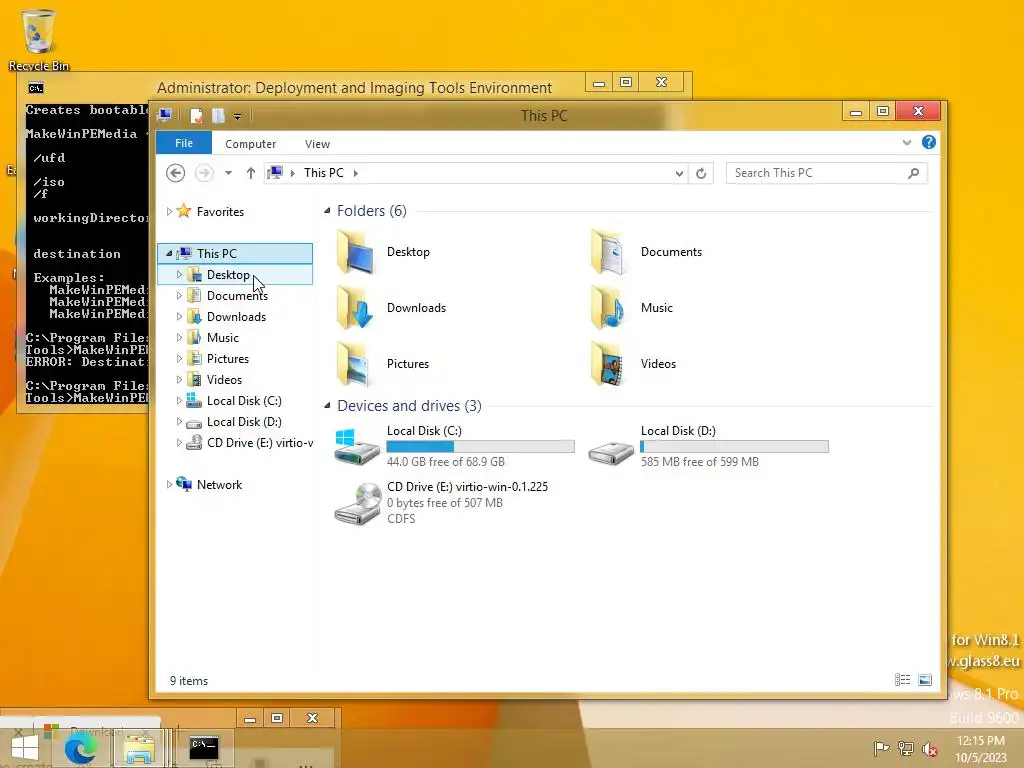Launch Microsoft Edge from taskbar
1024x768 pixels.
coord(80,748)
